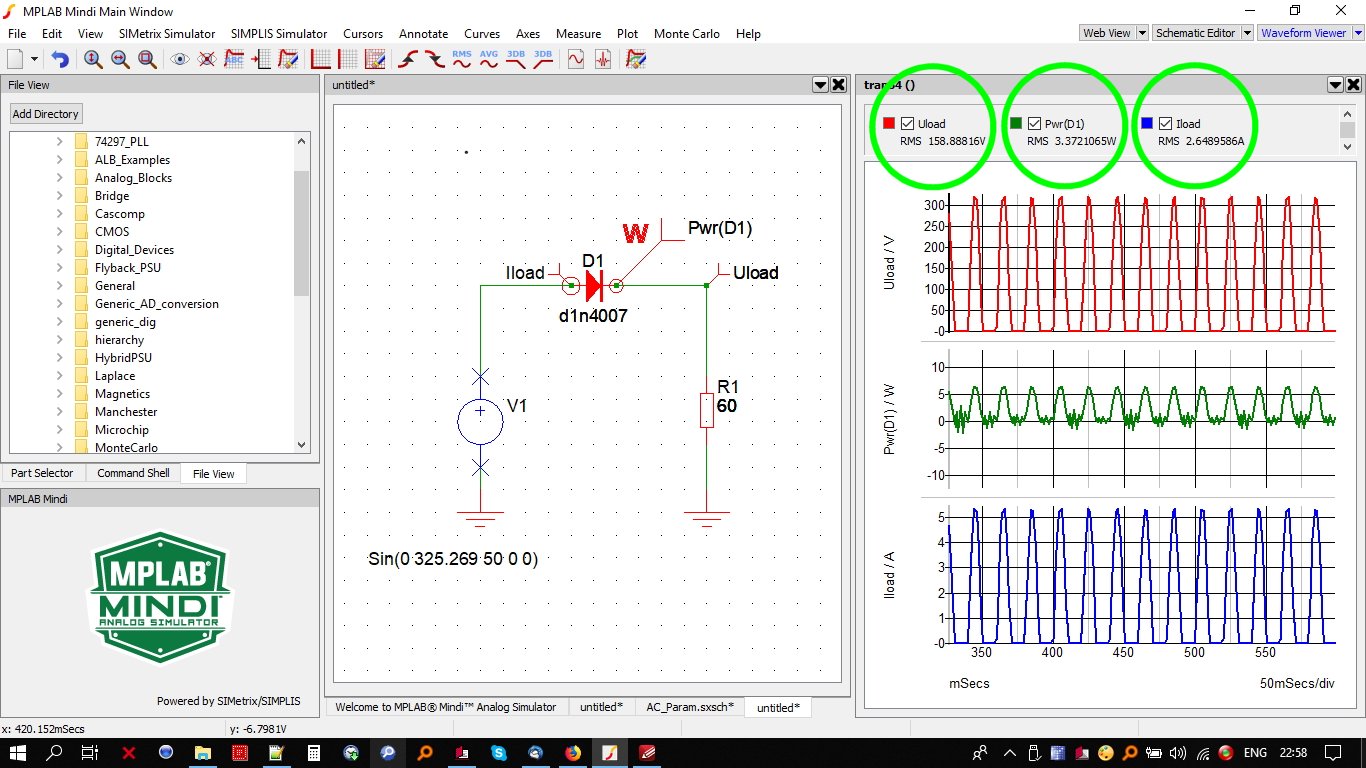Switch to the Welcome to MPLAB Mindi tab
This screenshot has width=1366, height=768.
coord(445,707)
